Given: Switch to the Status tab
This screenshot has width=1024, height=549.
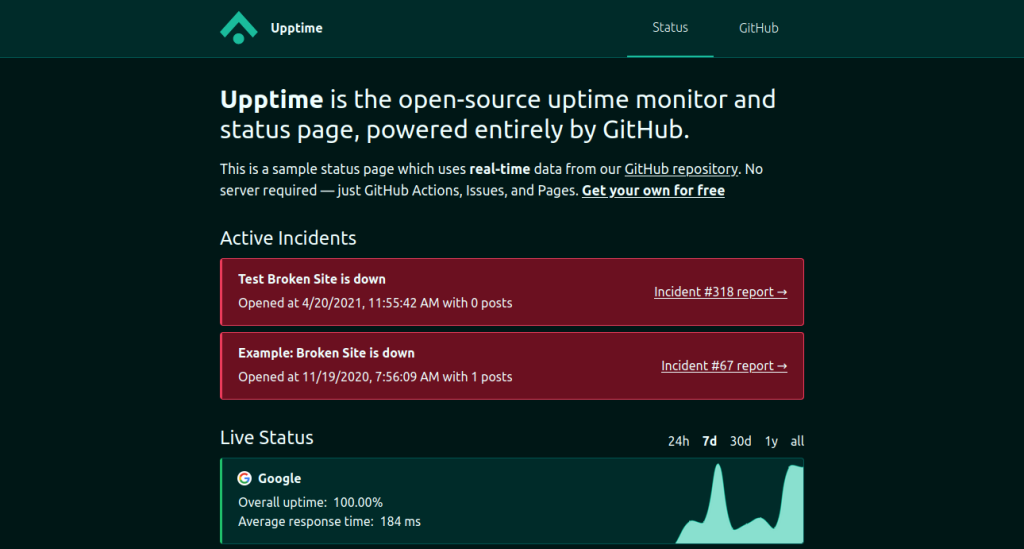Looking at the screenshot, I should 670,28.
